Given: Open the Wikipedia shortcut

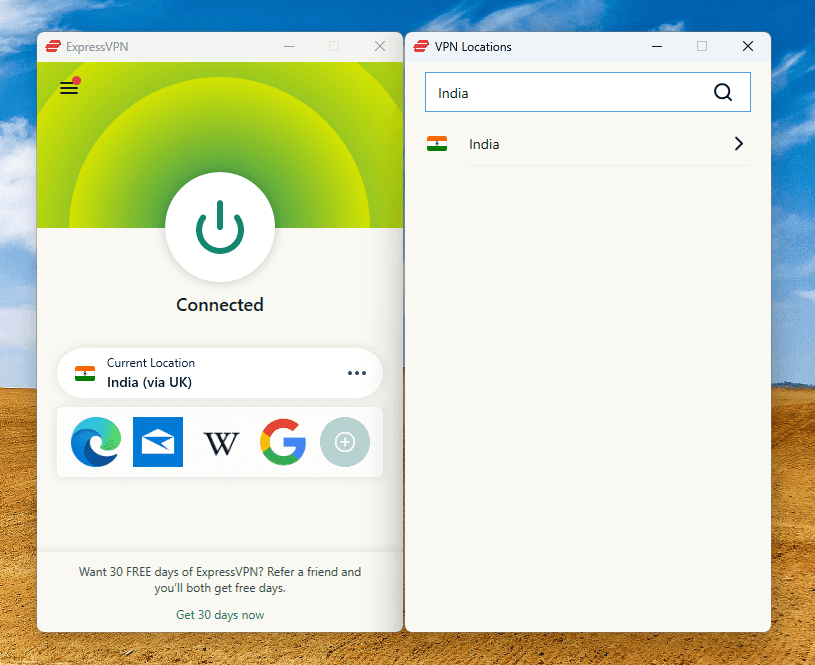Looking at the screenshot, I should pos(221,442).
